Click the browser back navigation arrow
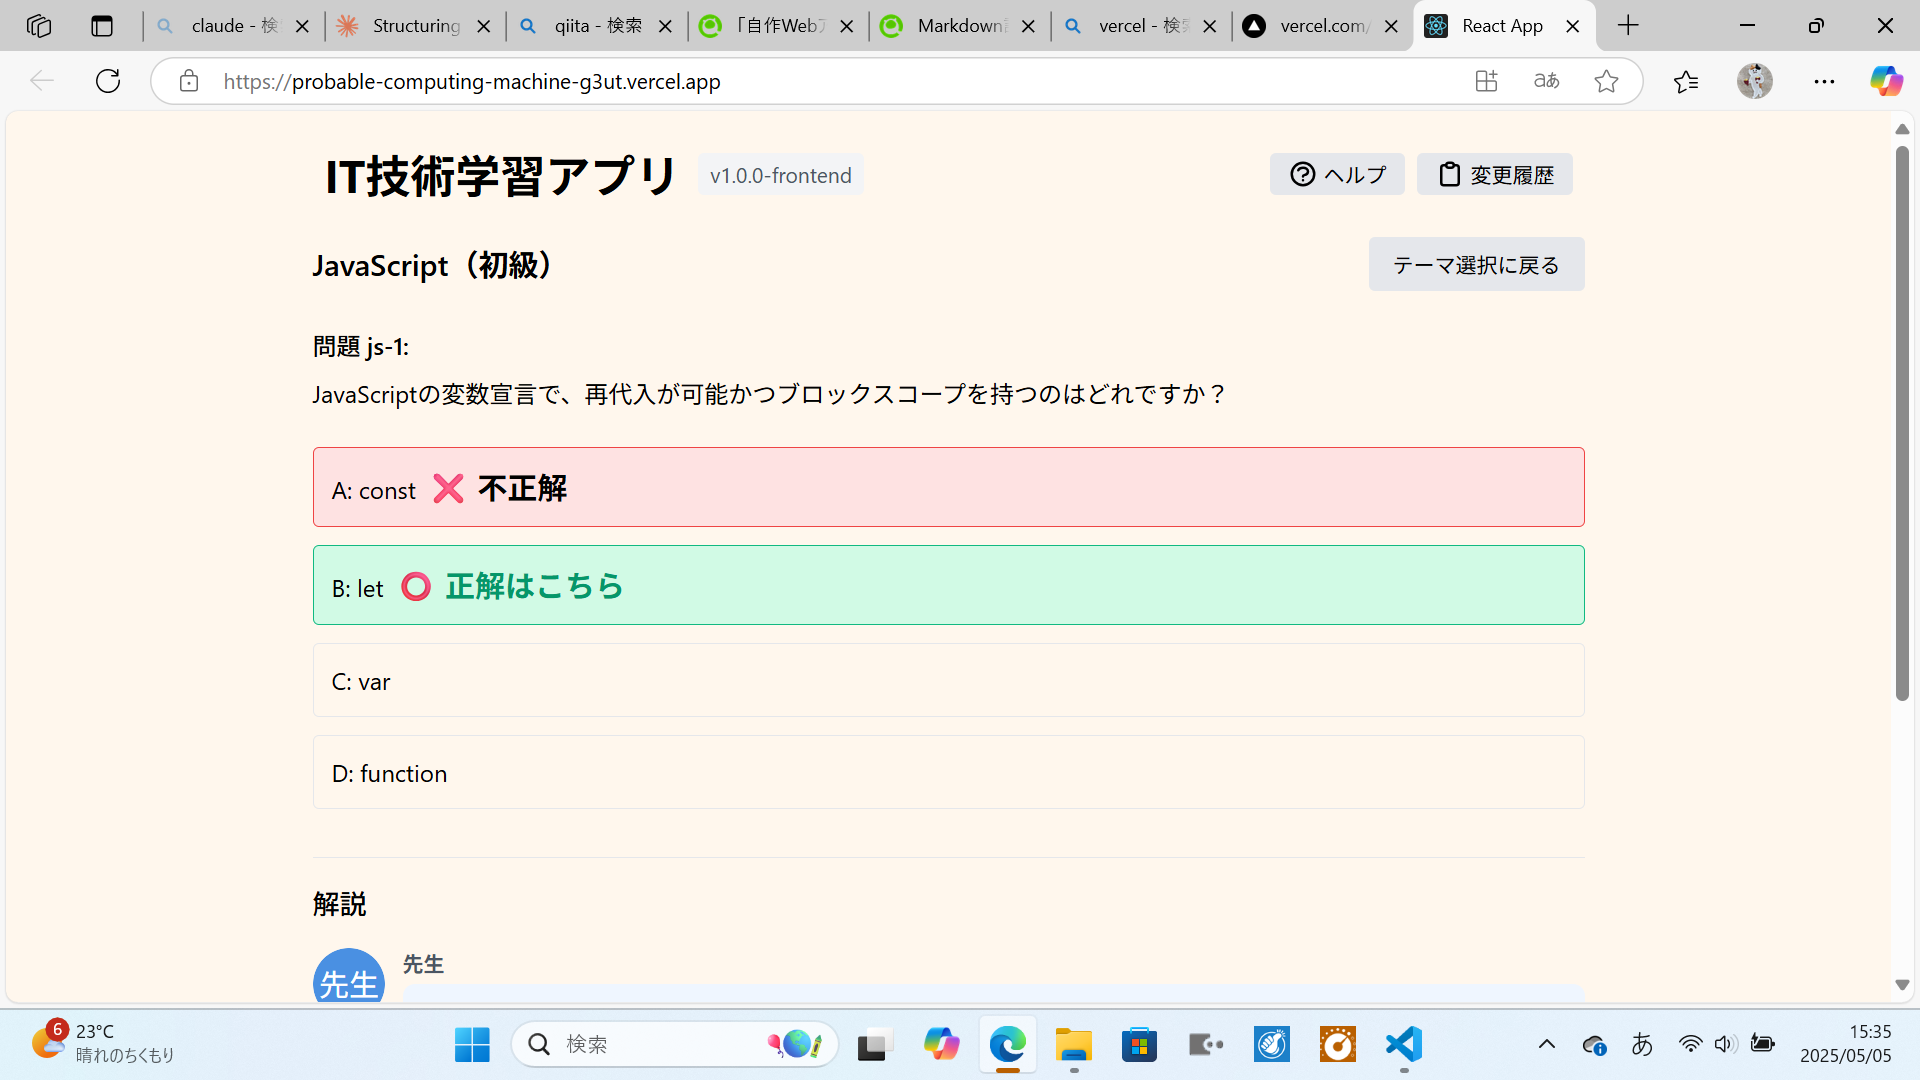 pyautogui.click(x=41, y=81)
